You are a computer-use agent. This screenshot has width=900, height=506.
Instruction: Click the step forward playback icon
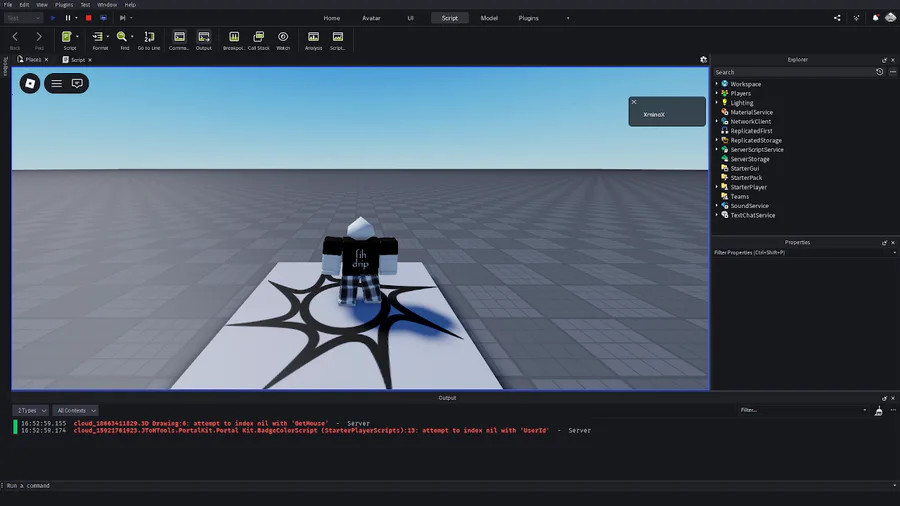122,18
